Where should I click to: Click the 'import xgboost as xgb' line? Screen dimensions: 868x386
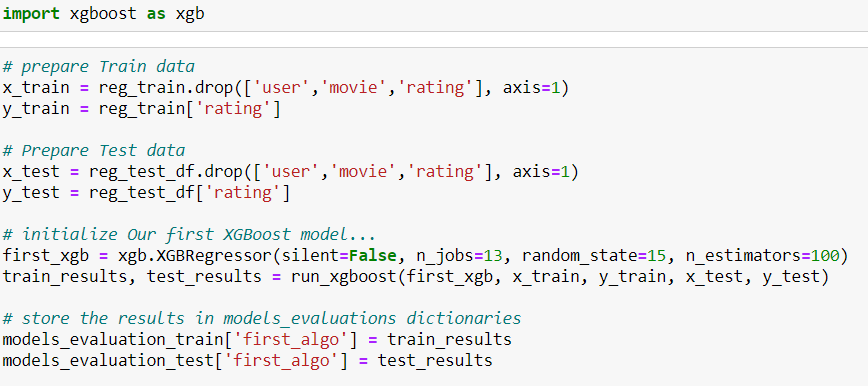(x=104, y=13)
